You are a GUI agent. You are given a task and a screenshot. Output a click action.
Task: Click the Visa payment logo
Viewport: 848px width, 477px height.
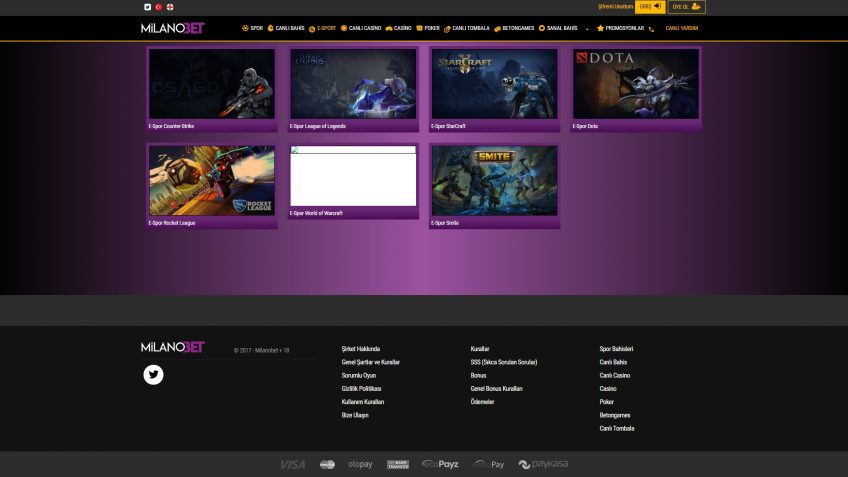pos(293,464)
